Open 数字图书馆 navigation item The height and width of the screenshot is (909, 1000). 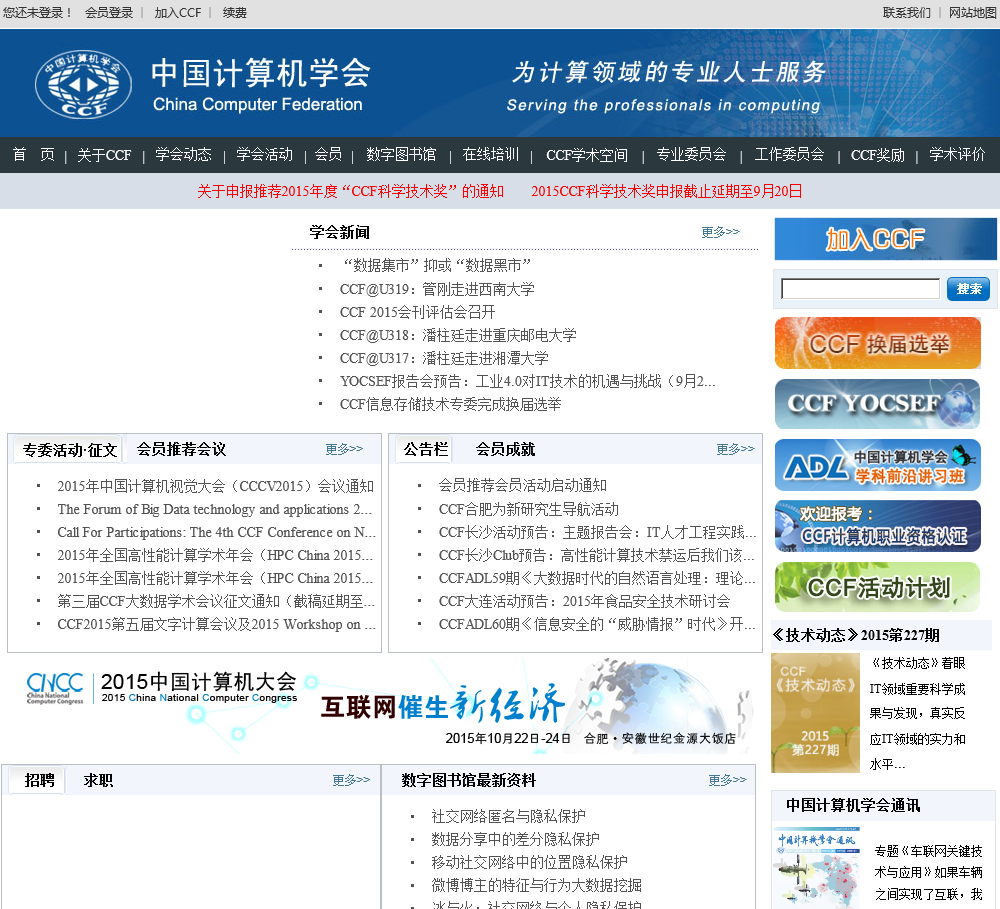click(401, 154)
